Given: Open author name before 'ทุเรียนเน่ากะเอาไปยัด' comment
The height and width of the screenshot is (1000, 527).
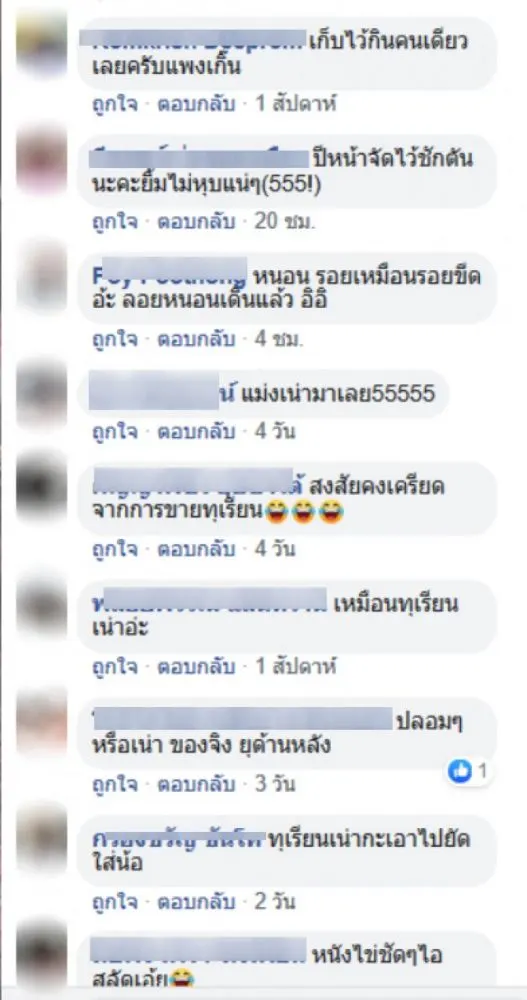Looking at the screenshot, I should (x=179, y=839).
